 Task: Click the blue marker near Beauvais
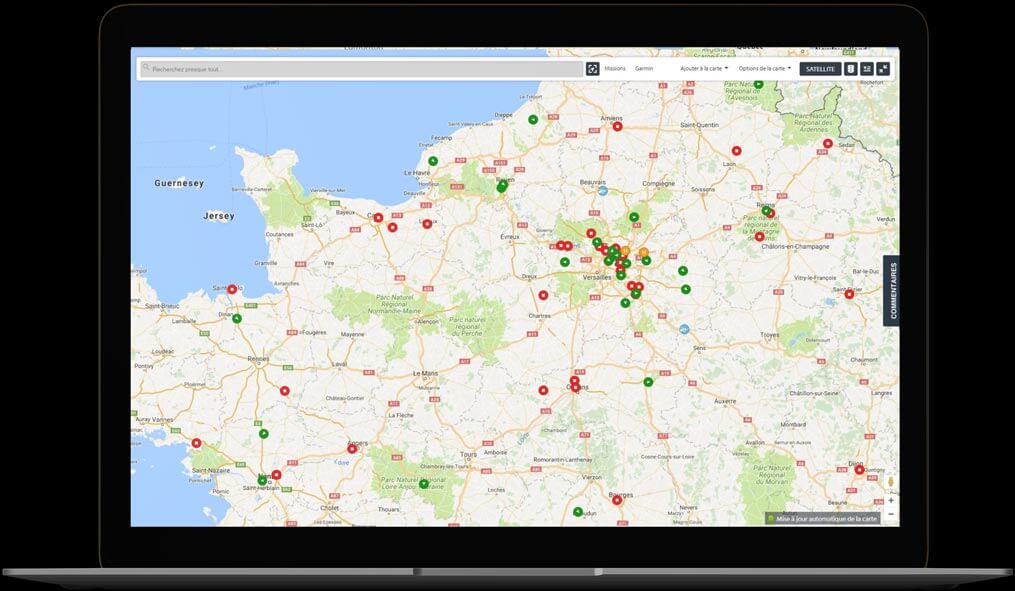click(603, 191)
